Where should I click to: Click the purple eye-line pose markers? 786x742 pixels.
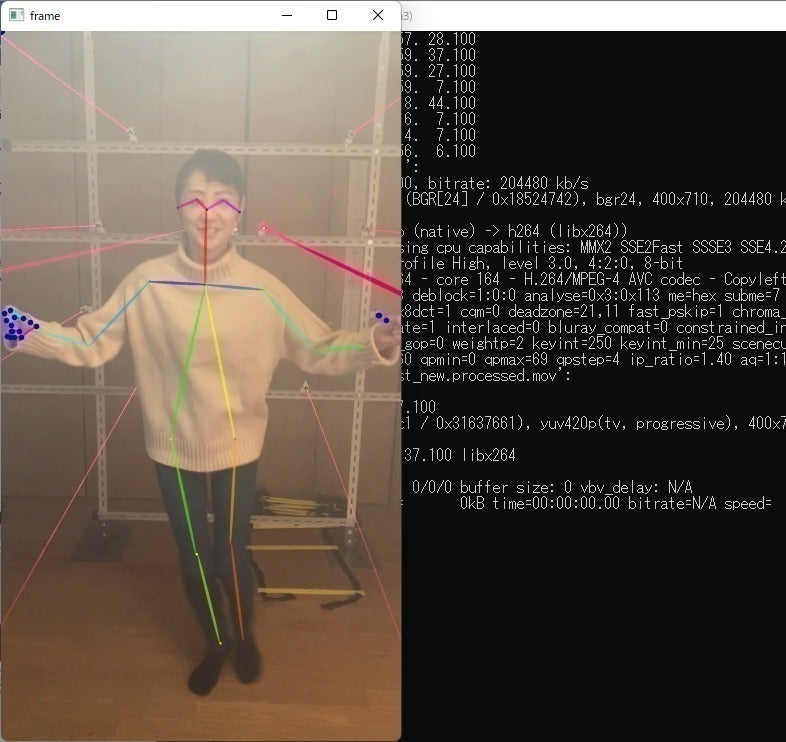(x=209, y=205)
